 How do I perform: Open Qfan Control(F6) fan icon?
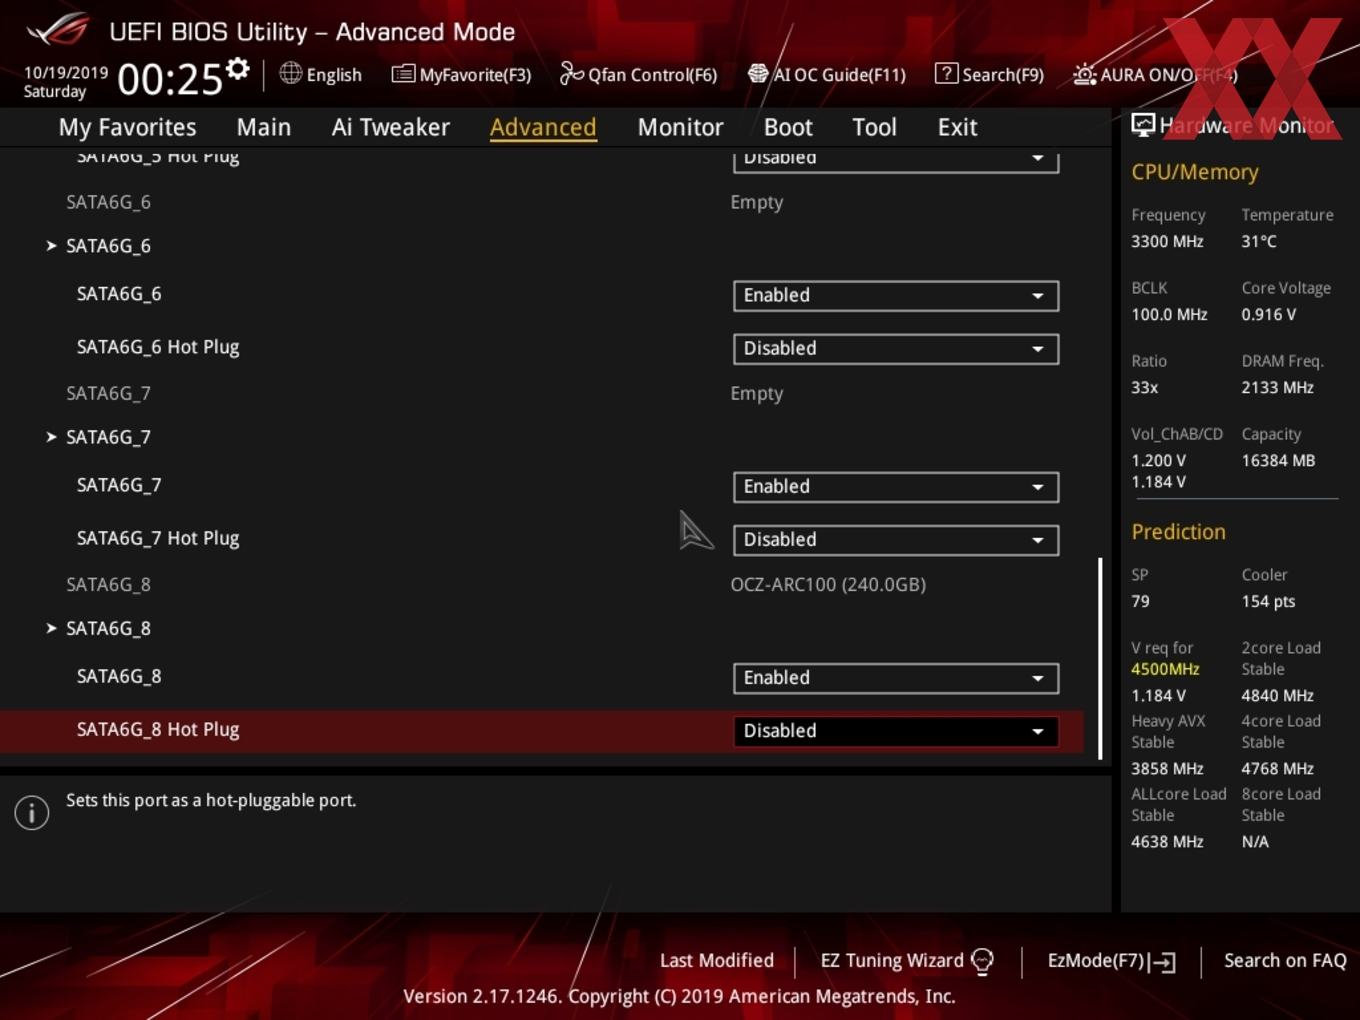click(x=571, y=74)
